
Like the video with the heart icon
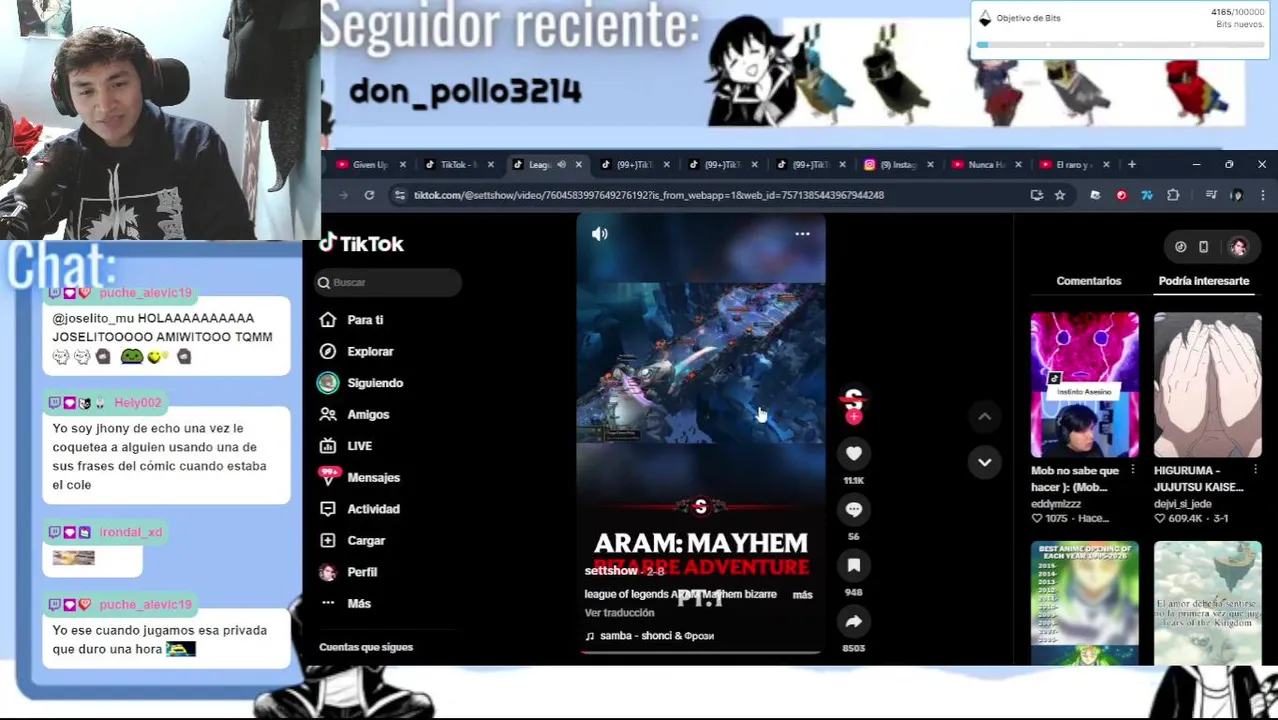[x=853, y=454]
